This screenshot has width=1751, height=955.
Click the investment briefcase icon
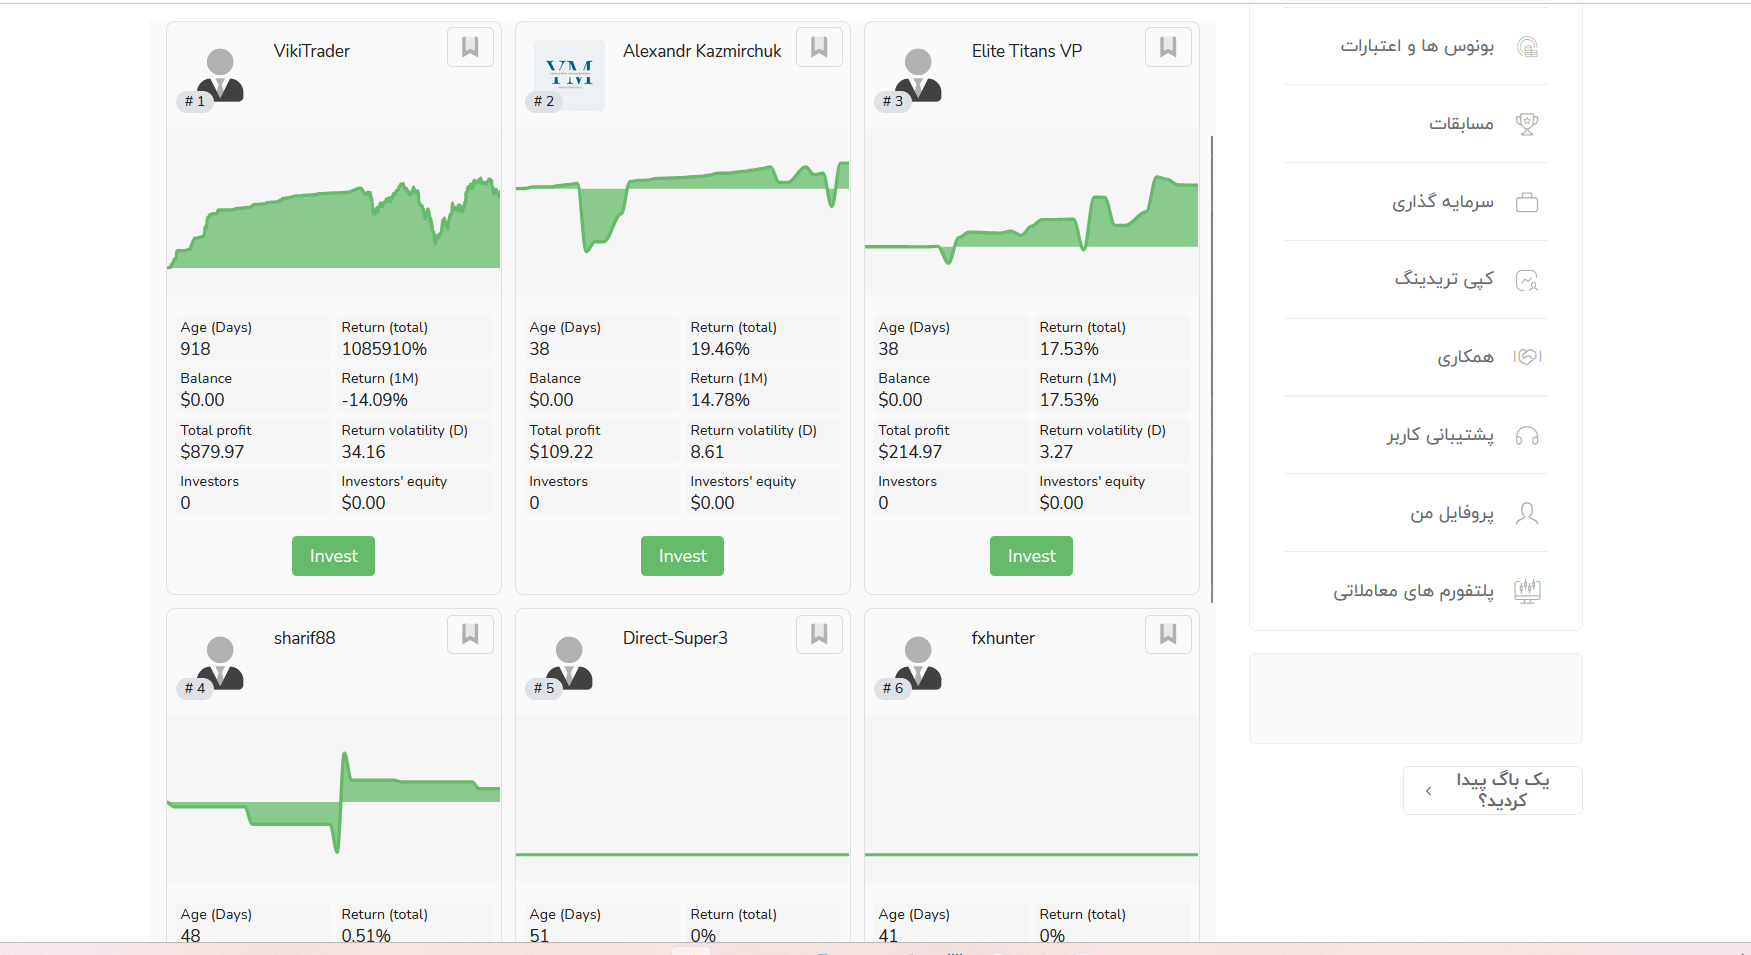click(x=1526, y=202)
